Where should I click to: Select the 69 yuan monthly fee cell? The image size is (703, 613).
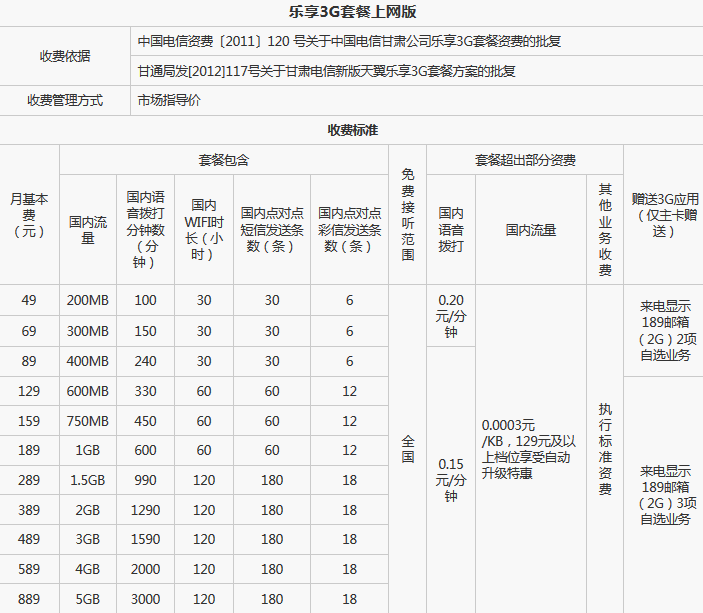pos(29,331)
